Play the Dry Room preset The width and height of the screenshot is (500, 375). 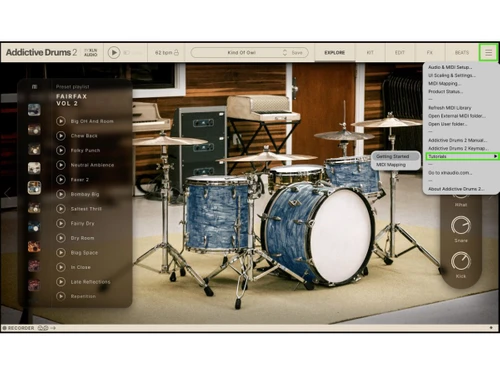(61, 238)
